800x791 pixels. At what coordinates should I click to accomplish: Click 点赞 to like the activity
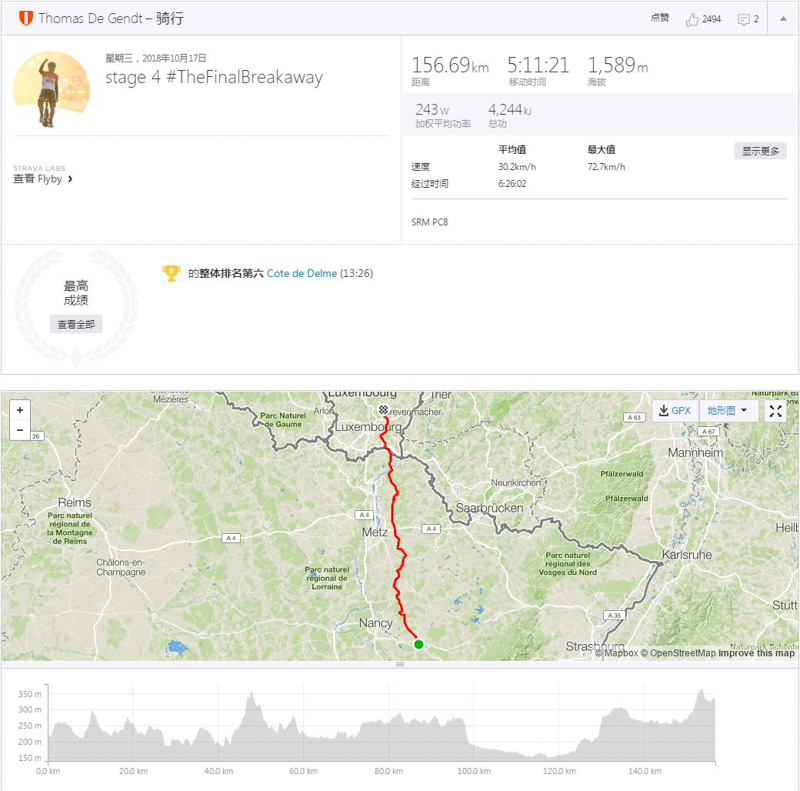click(659, 18)
